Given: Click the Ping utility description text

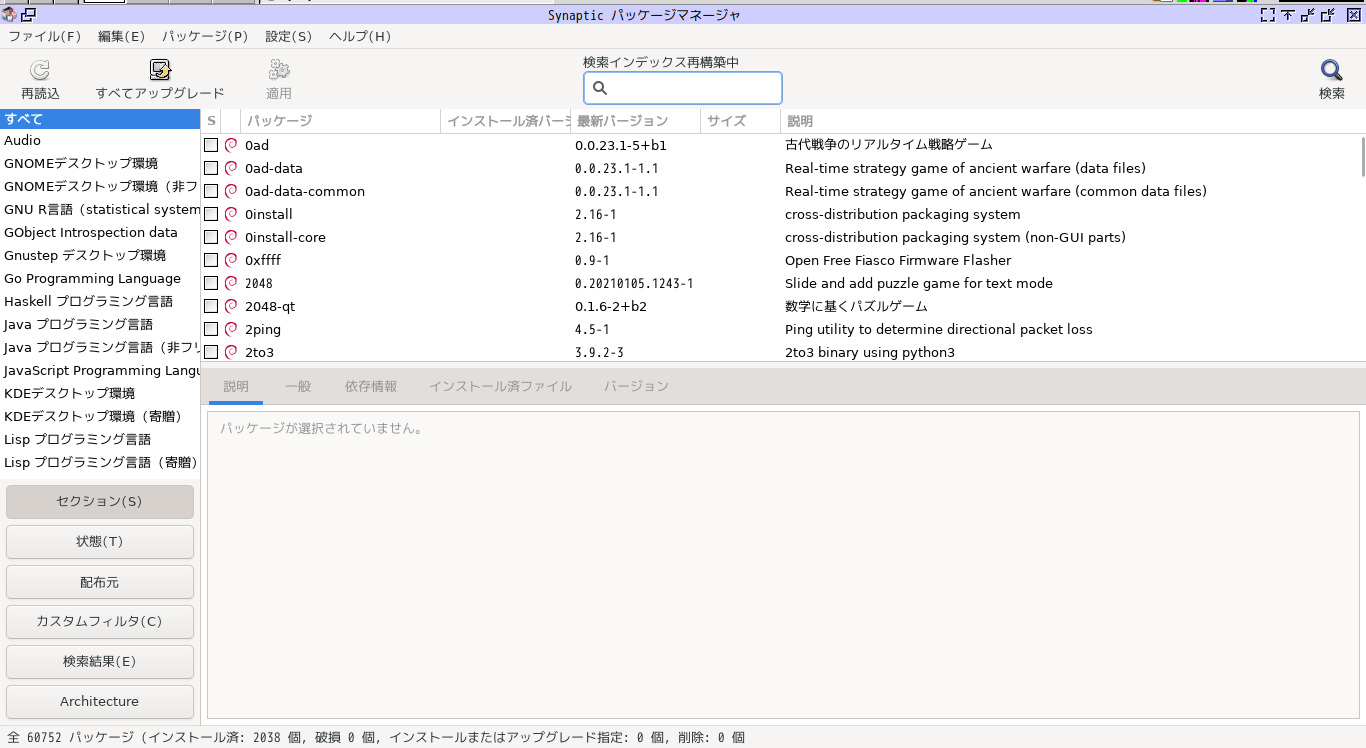Looking at the screenshot, I should point(939,329).
